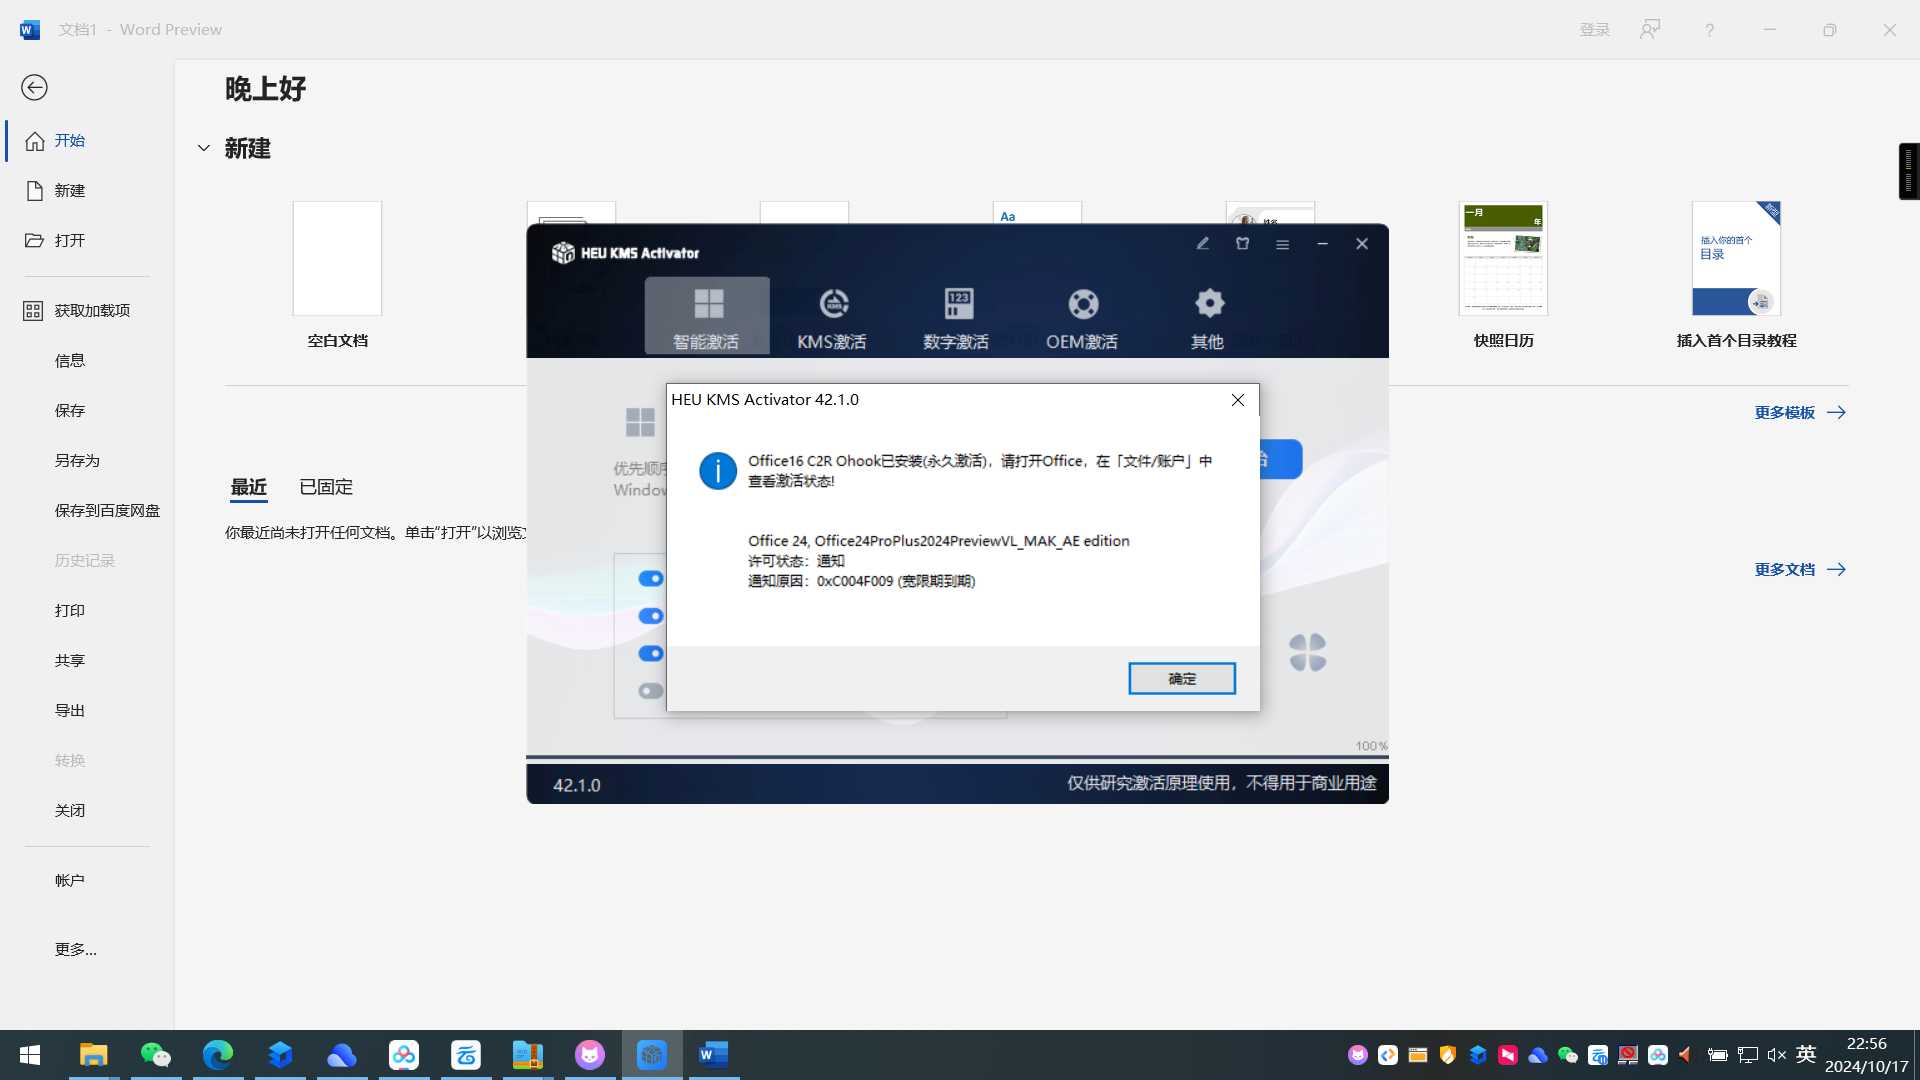Select 信息 in the Word sidebar
The width and height of the screenshot is (1920, 1080).
pos(87,361)
